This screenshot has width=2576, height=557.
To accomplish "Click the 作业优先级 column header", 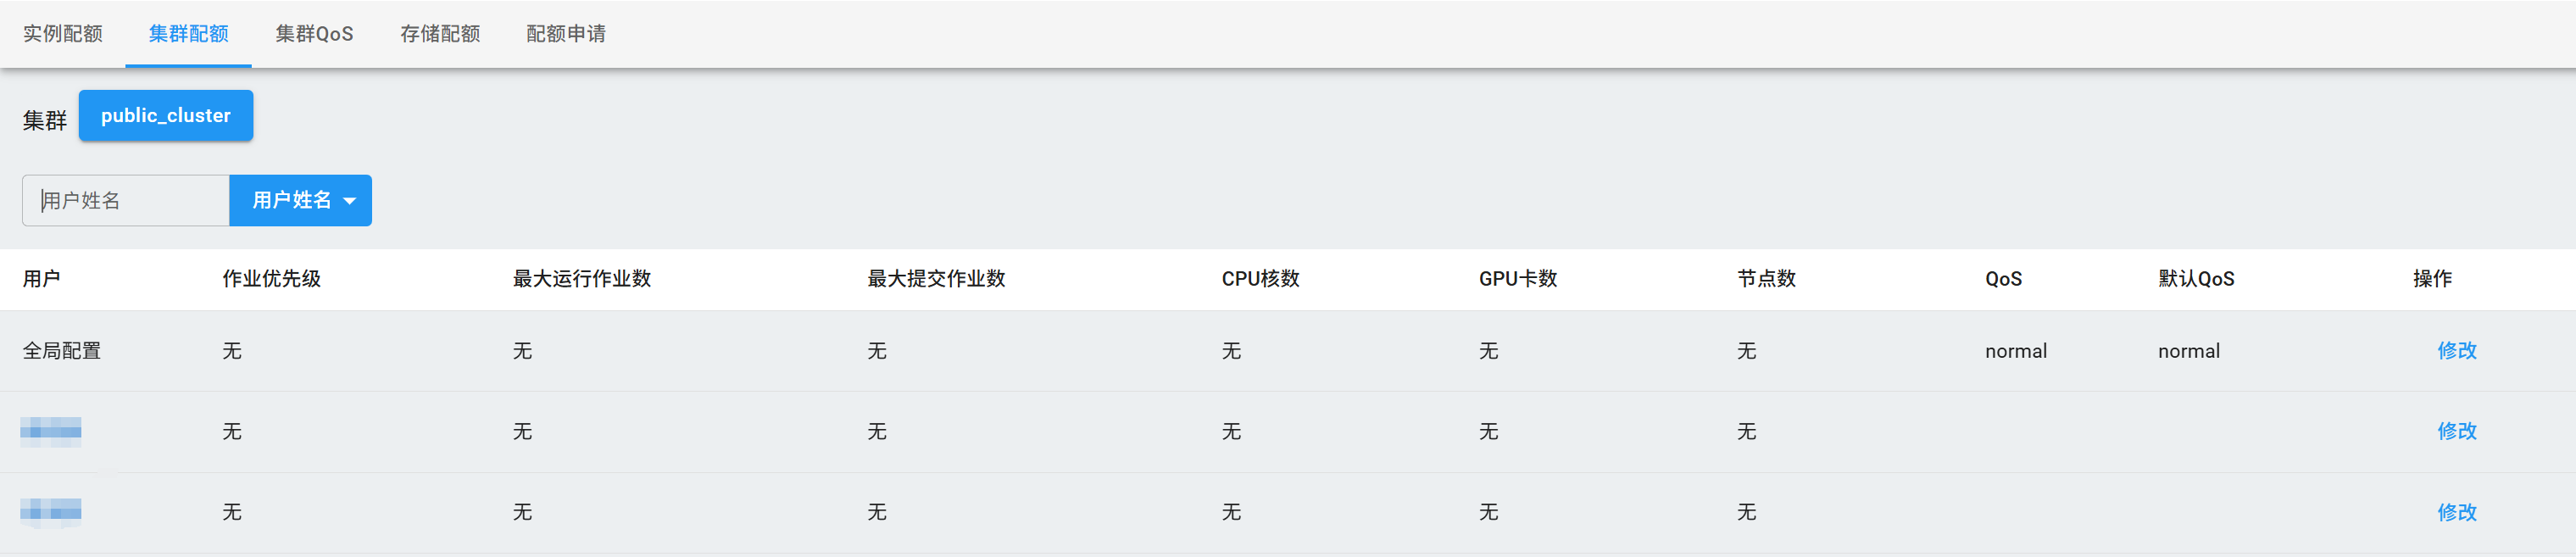I will pyautogui.click(x=271, y=278).
